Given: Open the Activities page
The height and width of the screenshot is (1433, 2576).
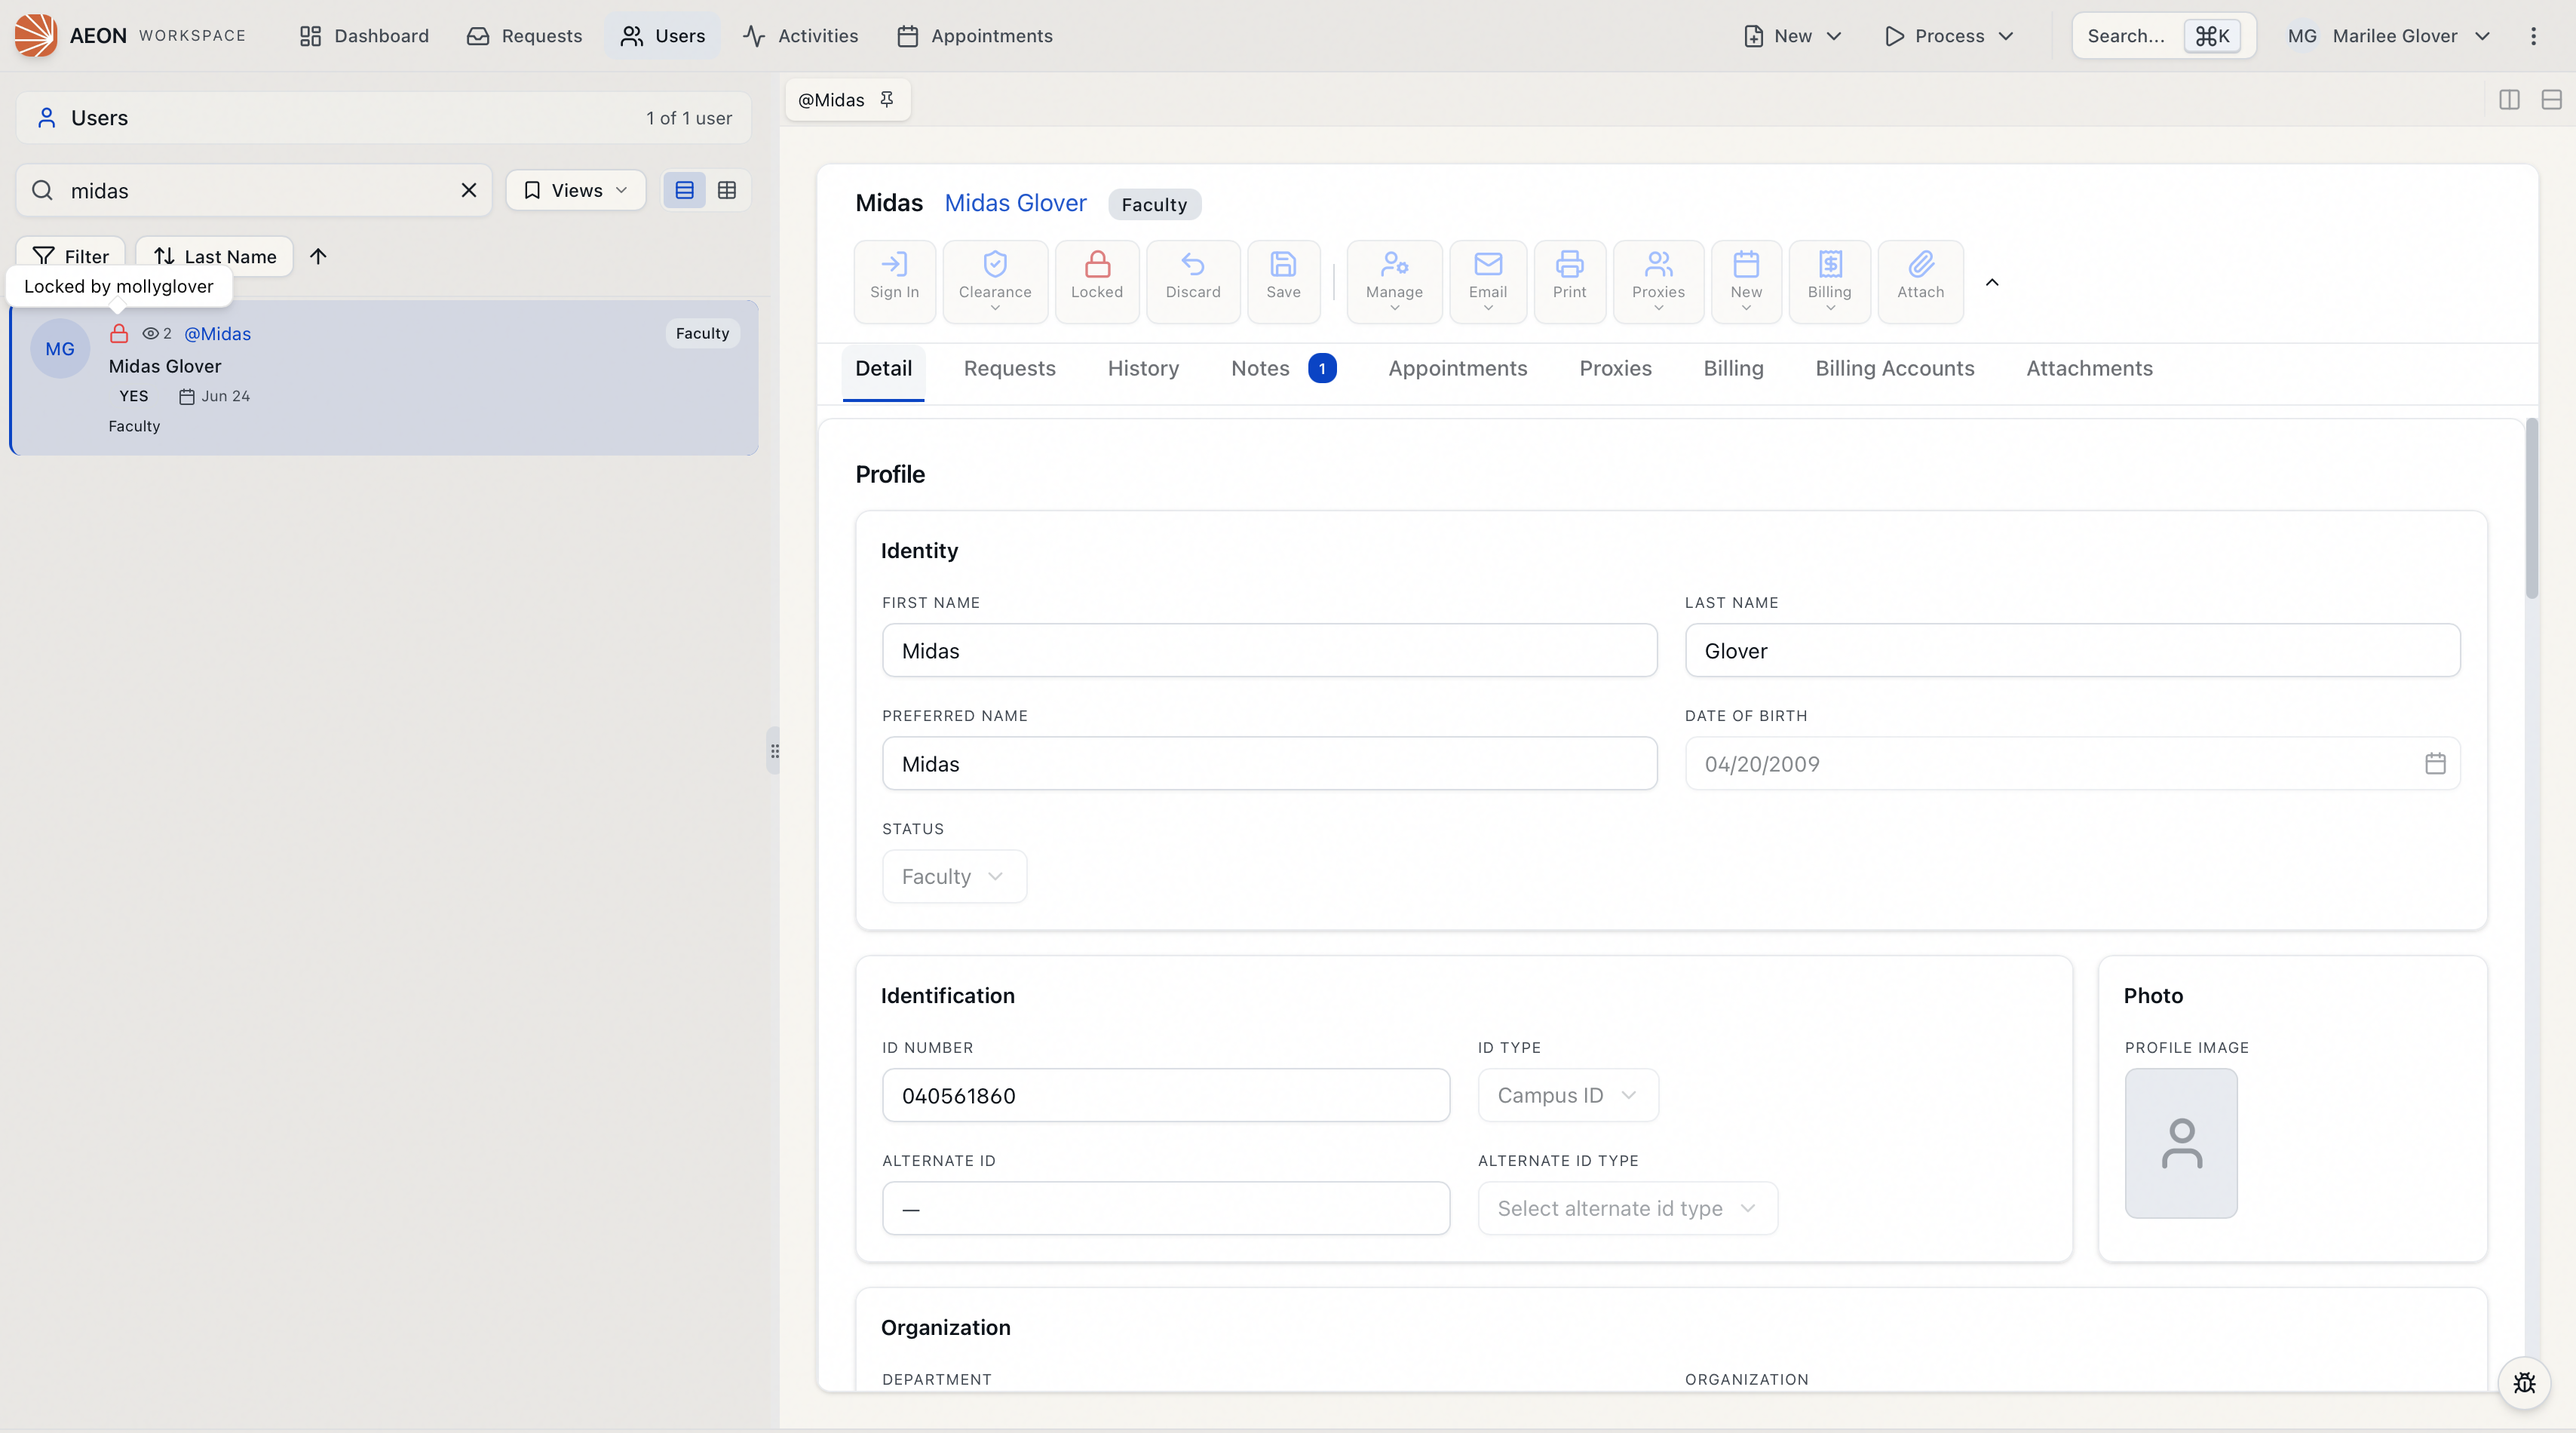Looking at the screenshot, I should tap(800, 36).
